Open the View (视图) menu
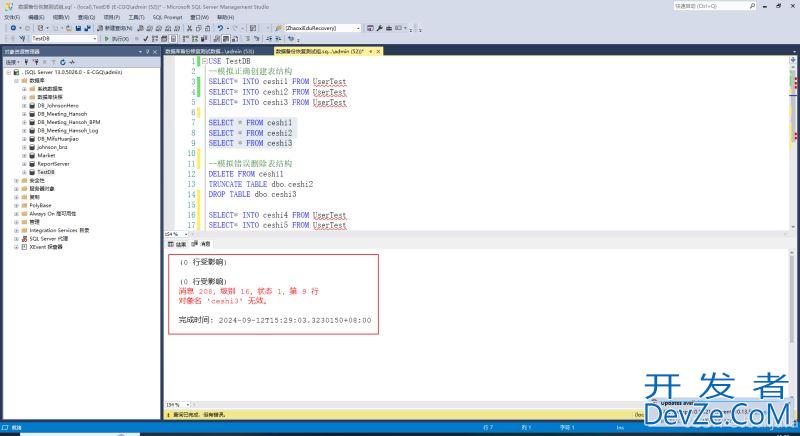This screenshot has width=800, height=436. 61,17
